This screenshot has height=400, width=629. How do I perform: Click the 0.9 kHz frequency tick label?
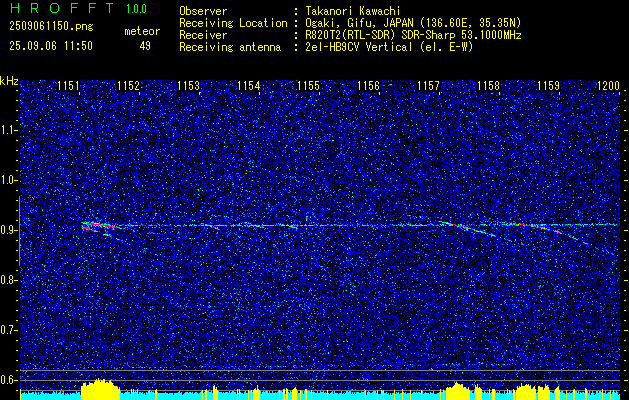point(7,230)
